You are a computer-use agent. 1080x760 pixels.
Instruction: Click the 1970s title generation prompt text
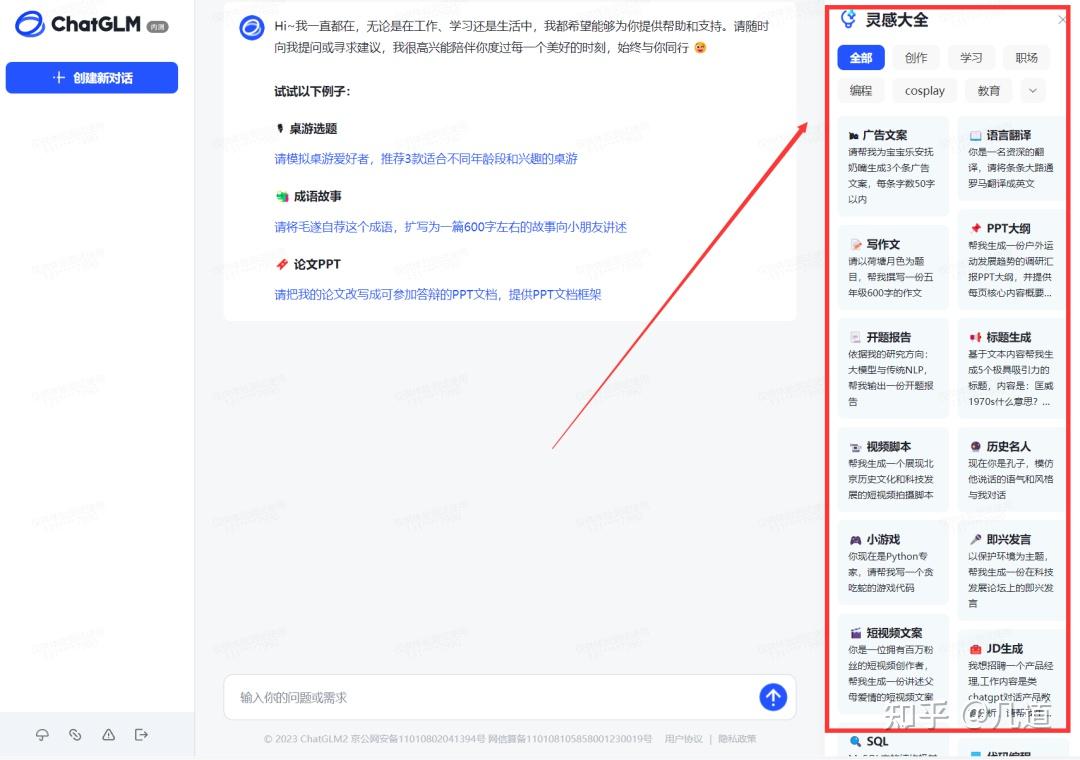pos(1010,378)
